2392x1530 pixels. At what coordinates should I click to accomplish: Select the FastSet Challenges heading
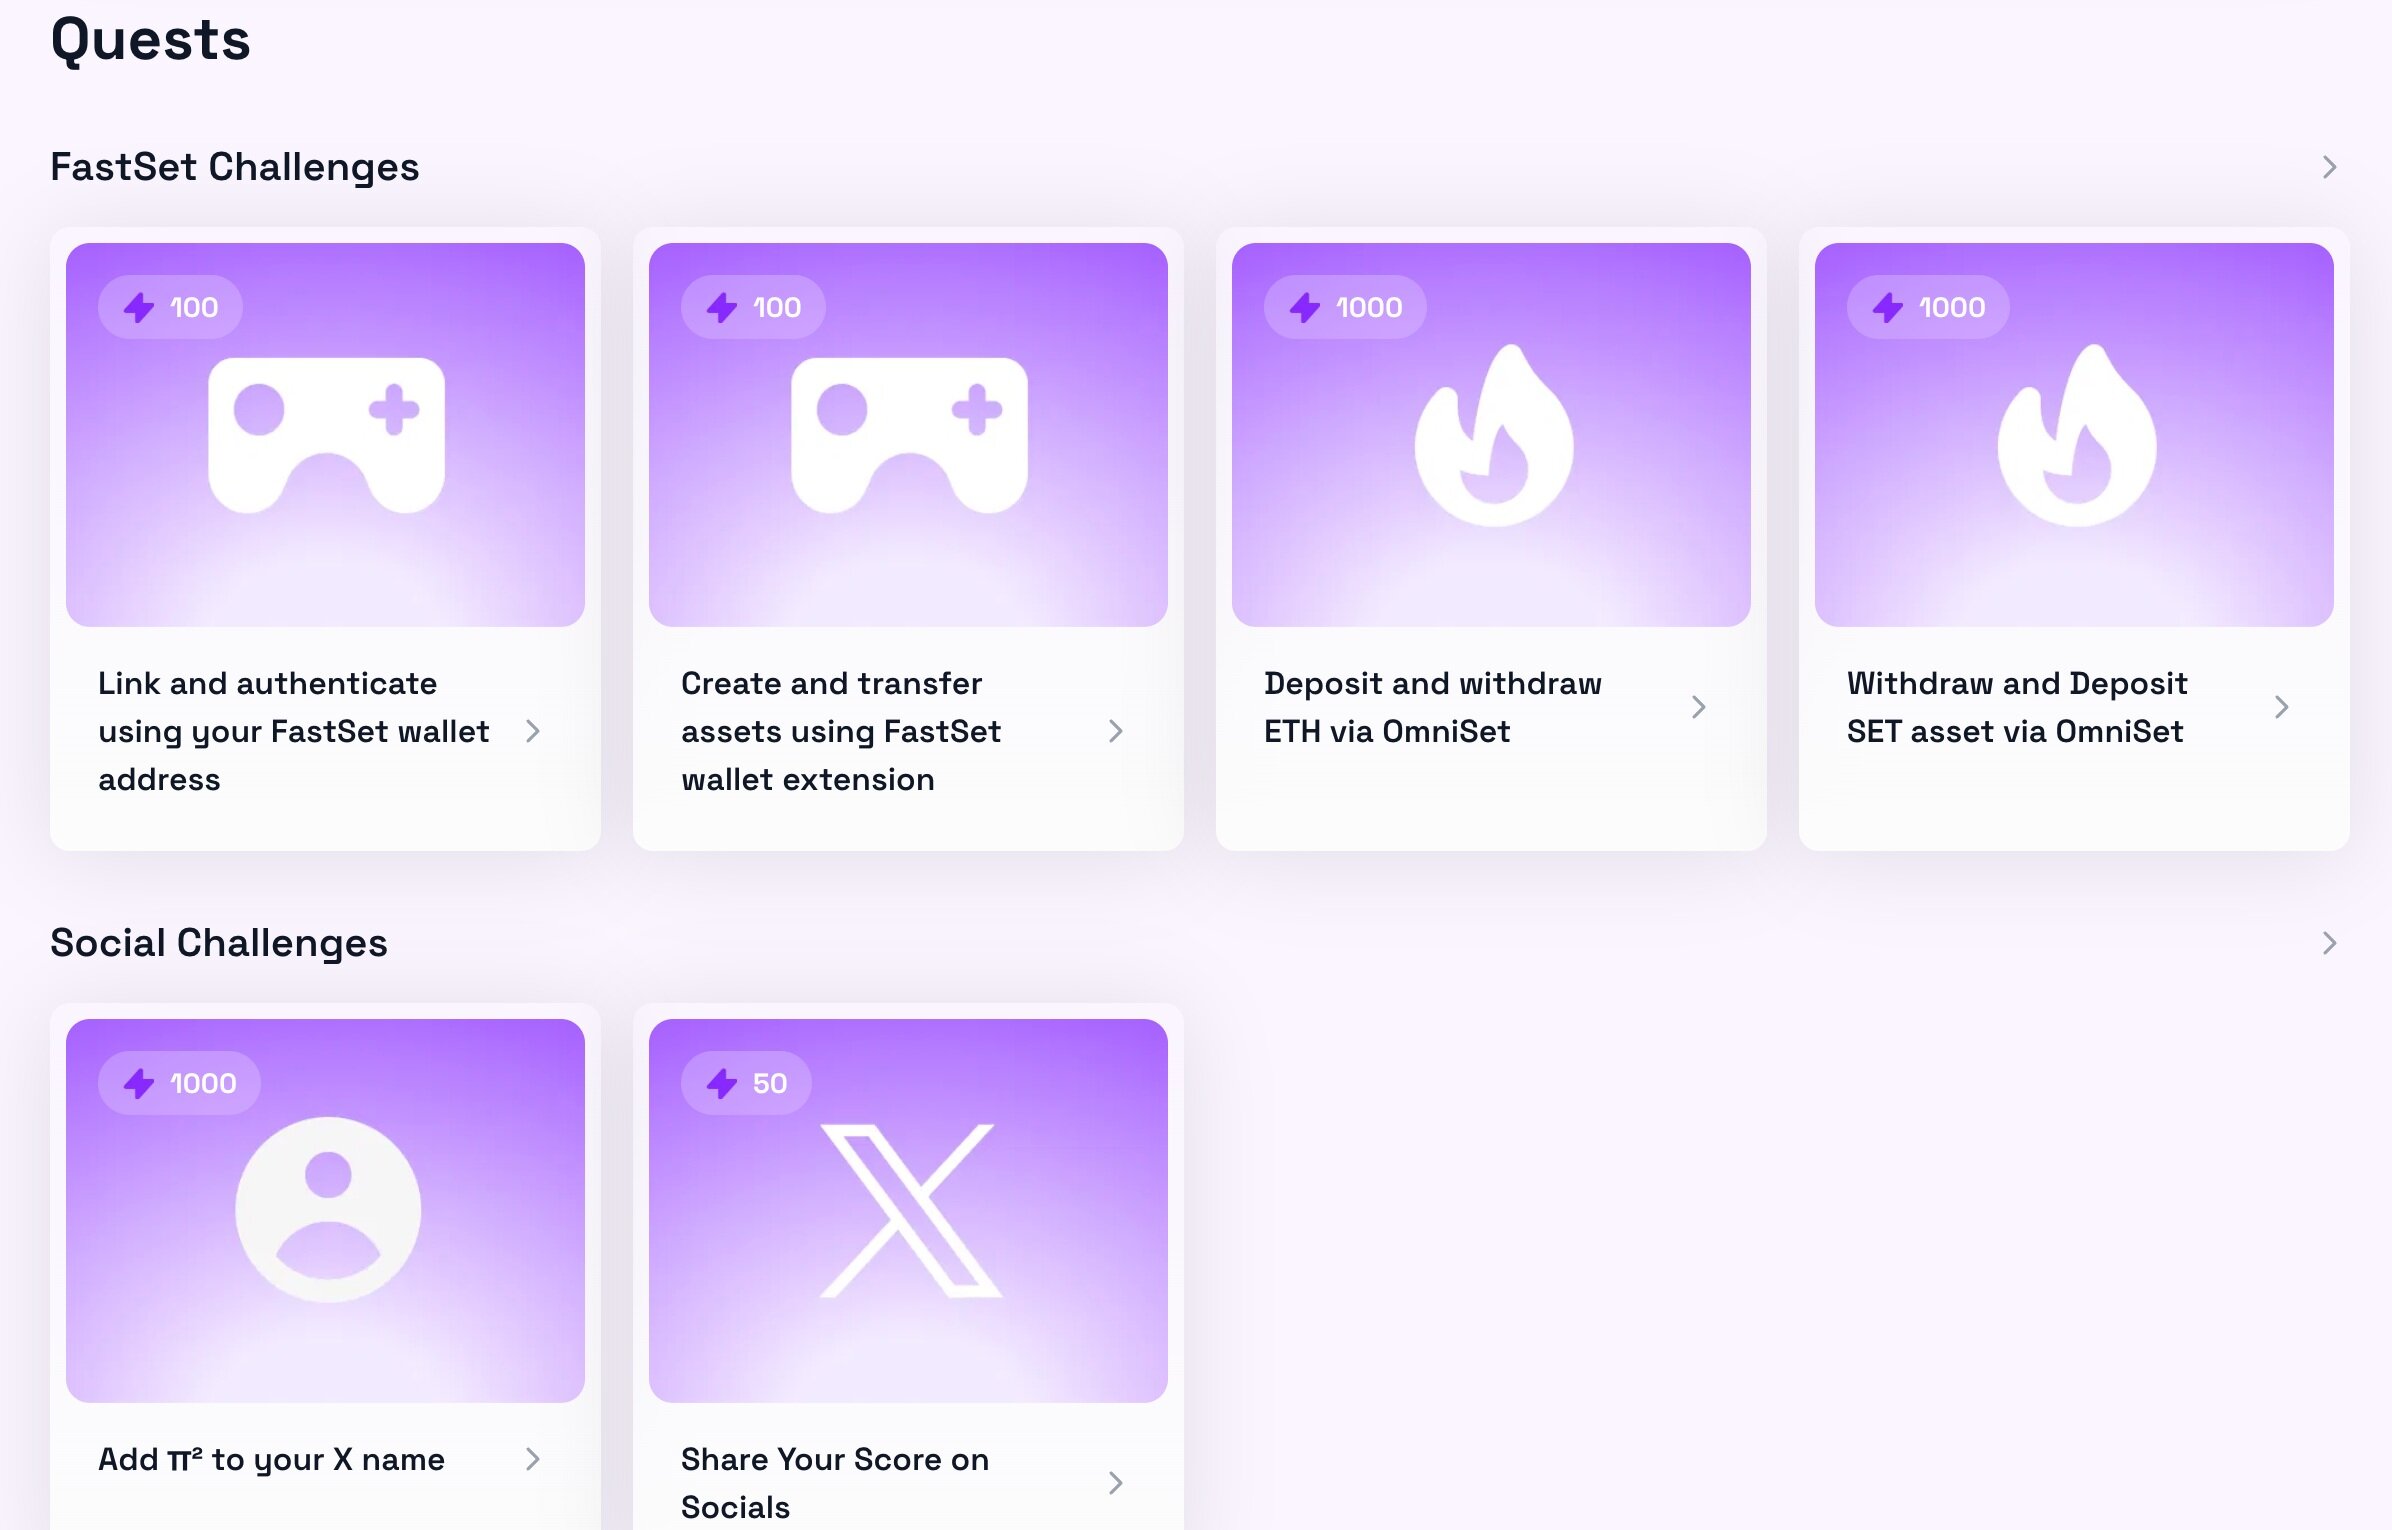[235, 167]
